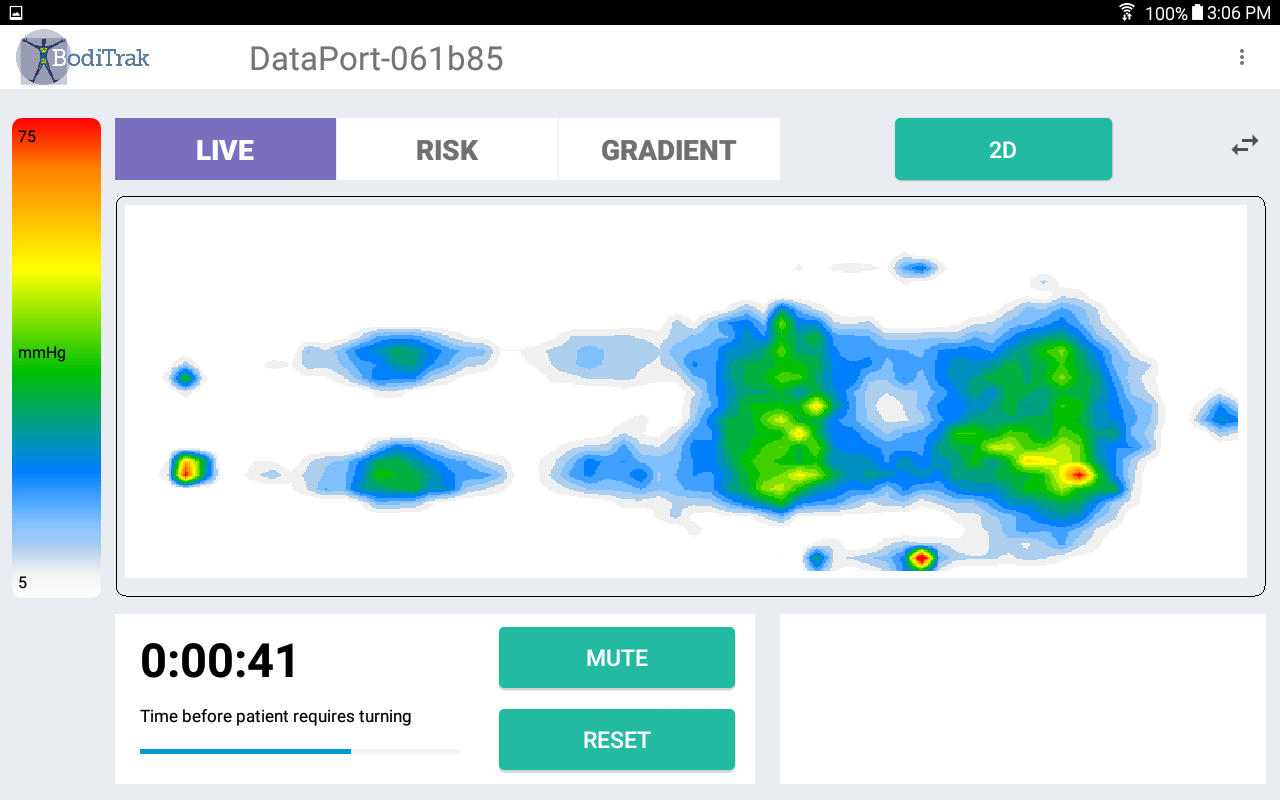This screenshot has width=1280, height=800.
Task: Mute the turning alarm
Action: click(x=616, y=658)
